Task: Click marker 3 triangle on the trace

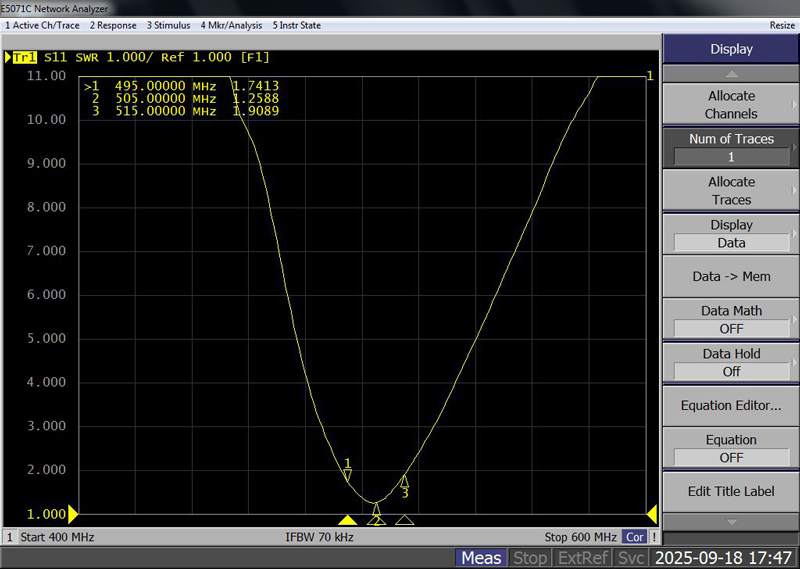Action: [x=404, y=481]
